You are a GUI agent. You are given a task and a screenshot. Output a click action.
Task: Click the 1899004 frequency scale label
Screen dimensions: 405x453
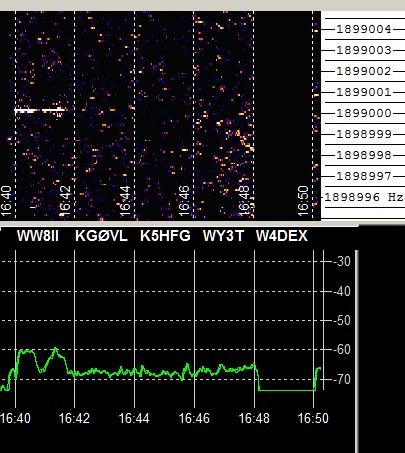click(x=364, y=29)
